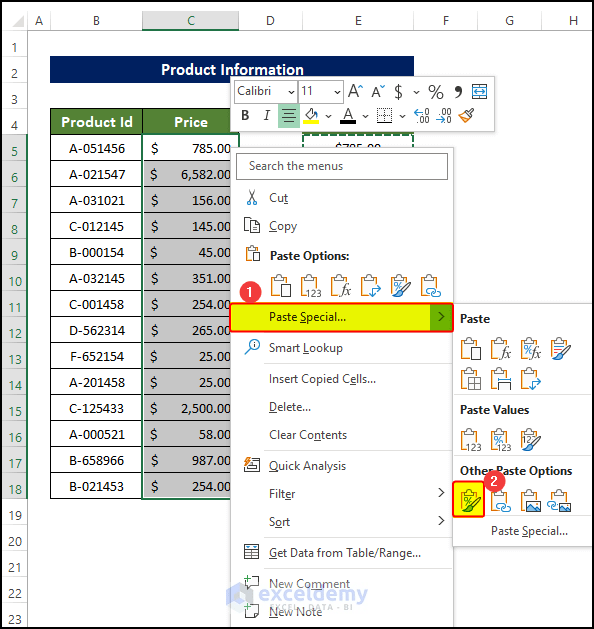Click Borders icon in mini toolbar

point(385,116)
